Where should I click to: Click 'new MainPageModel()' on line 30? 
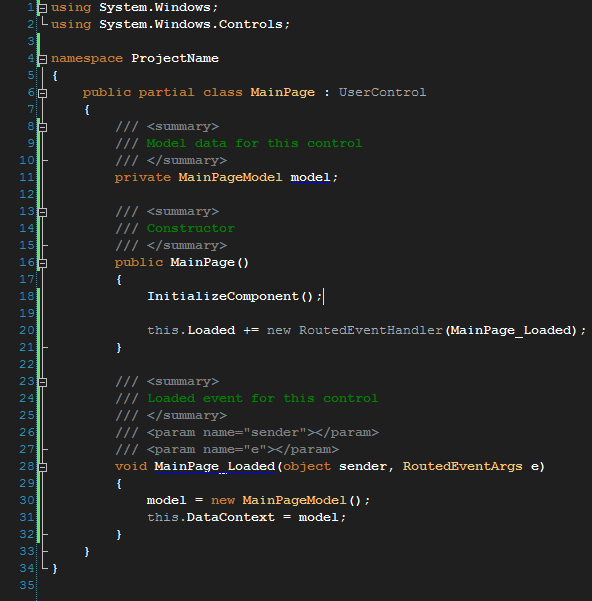pos(286,500)
